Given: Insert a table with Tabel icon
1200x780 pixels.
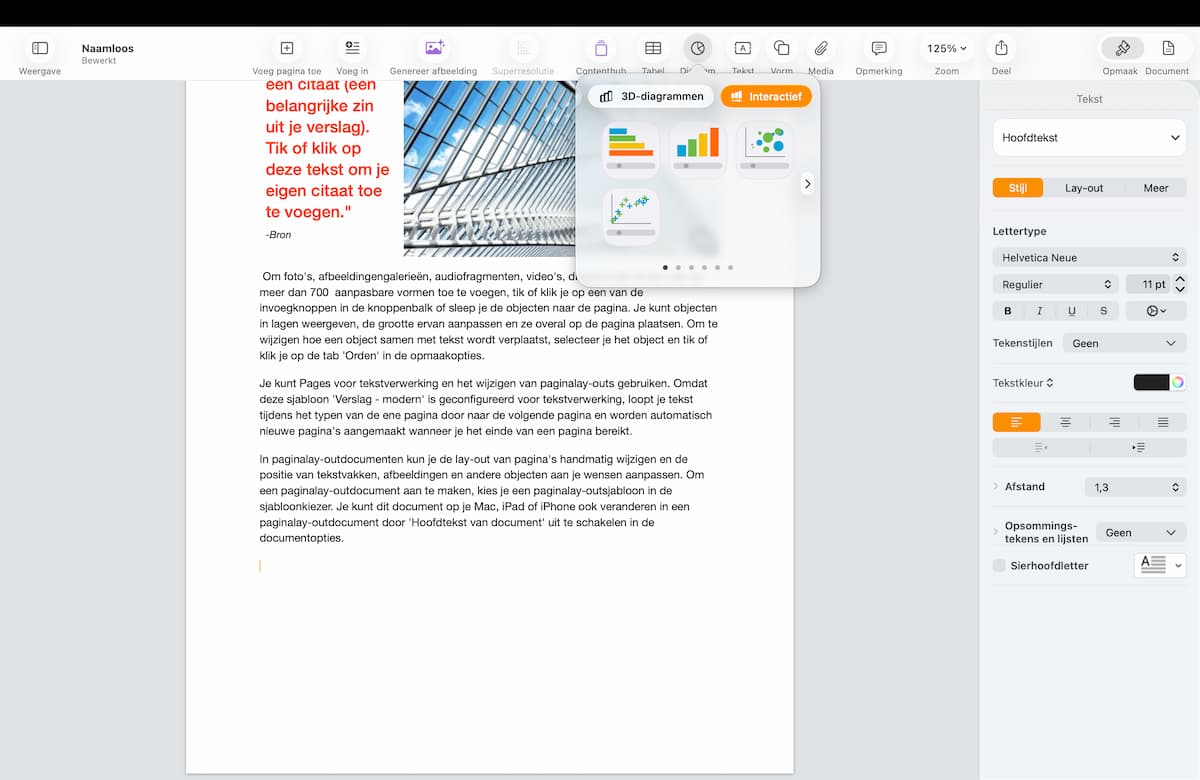Looking at the screenshot, I should [x=653, y=48].
